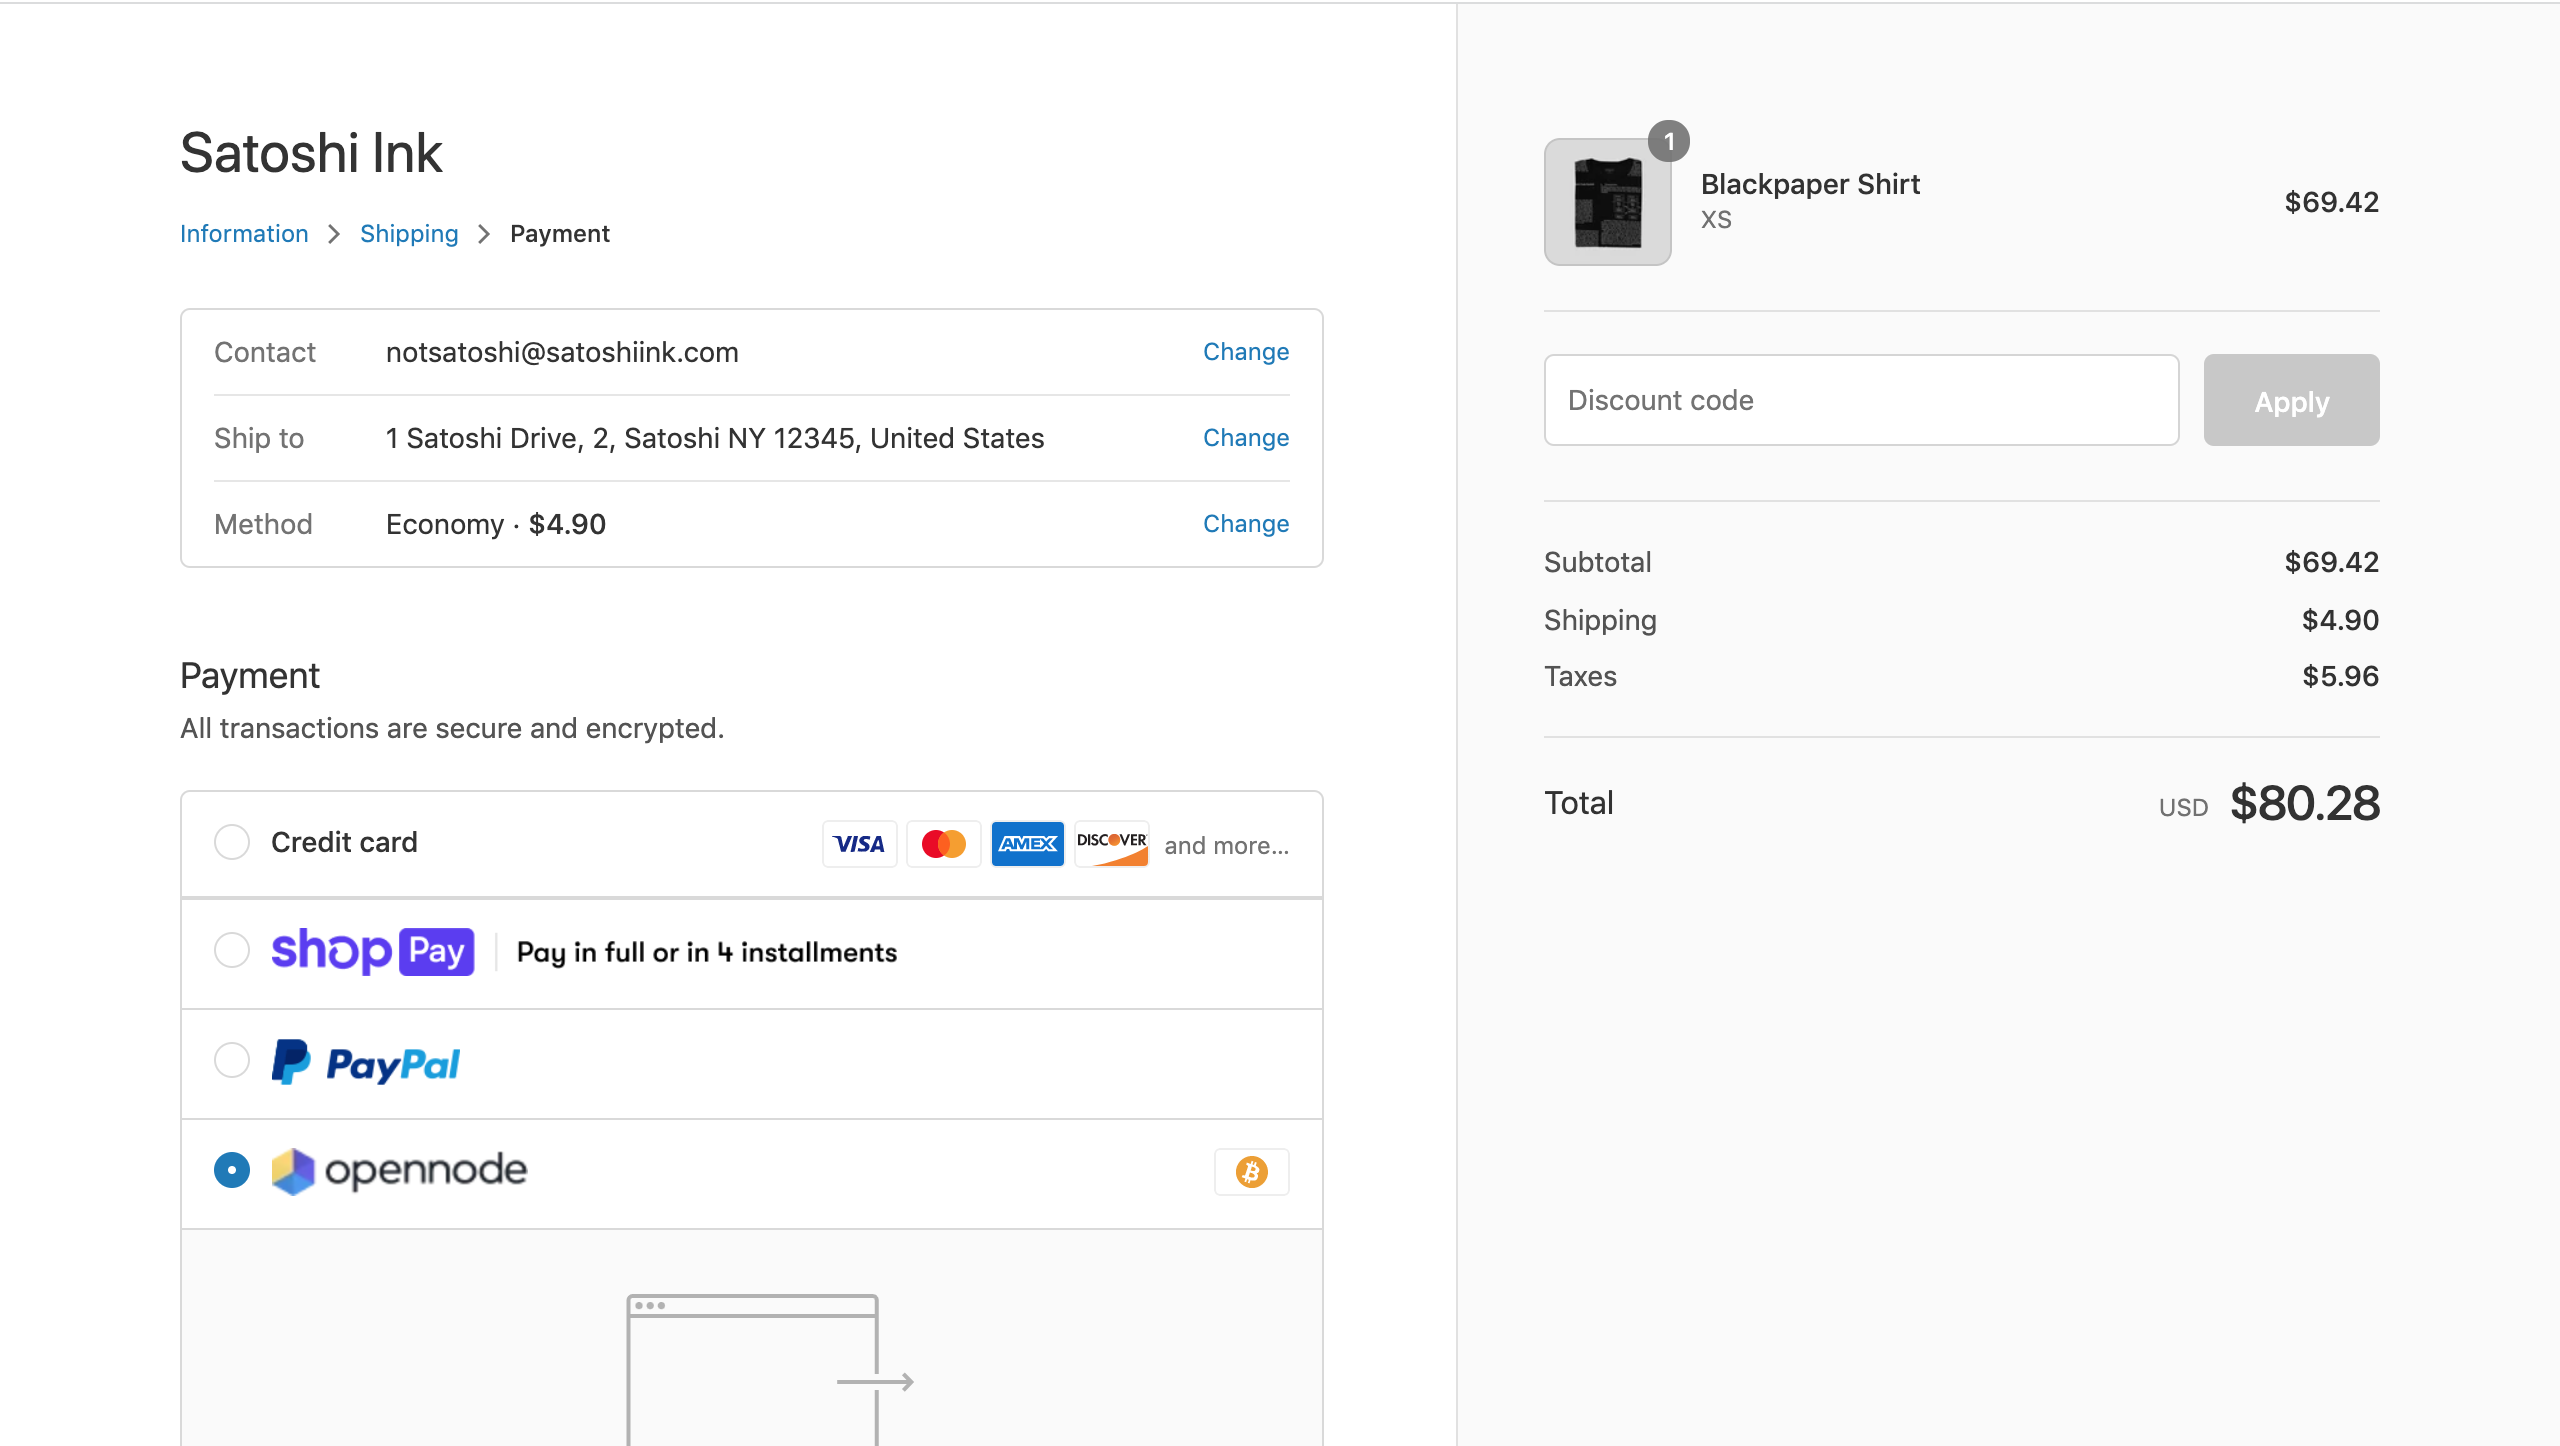
Task: Click the PayPal logo
Action: [x=366, y=1063]
